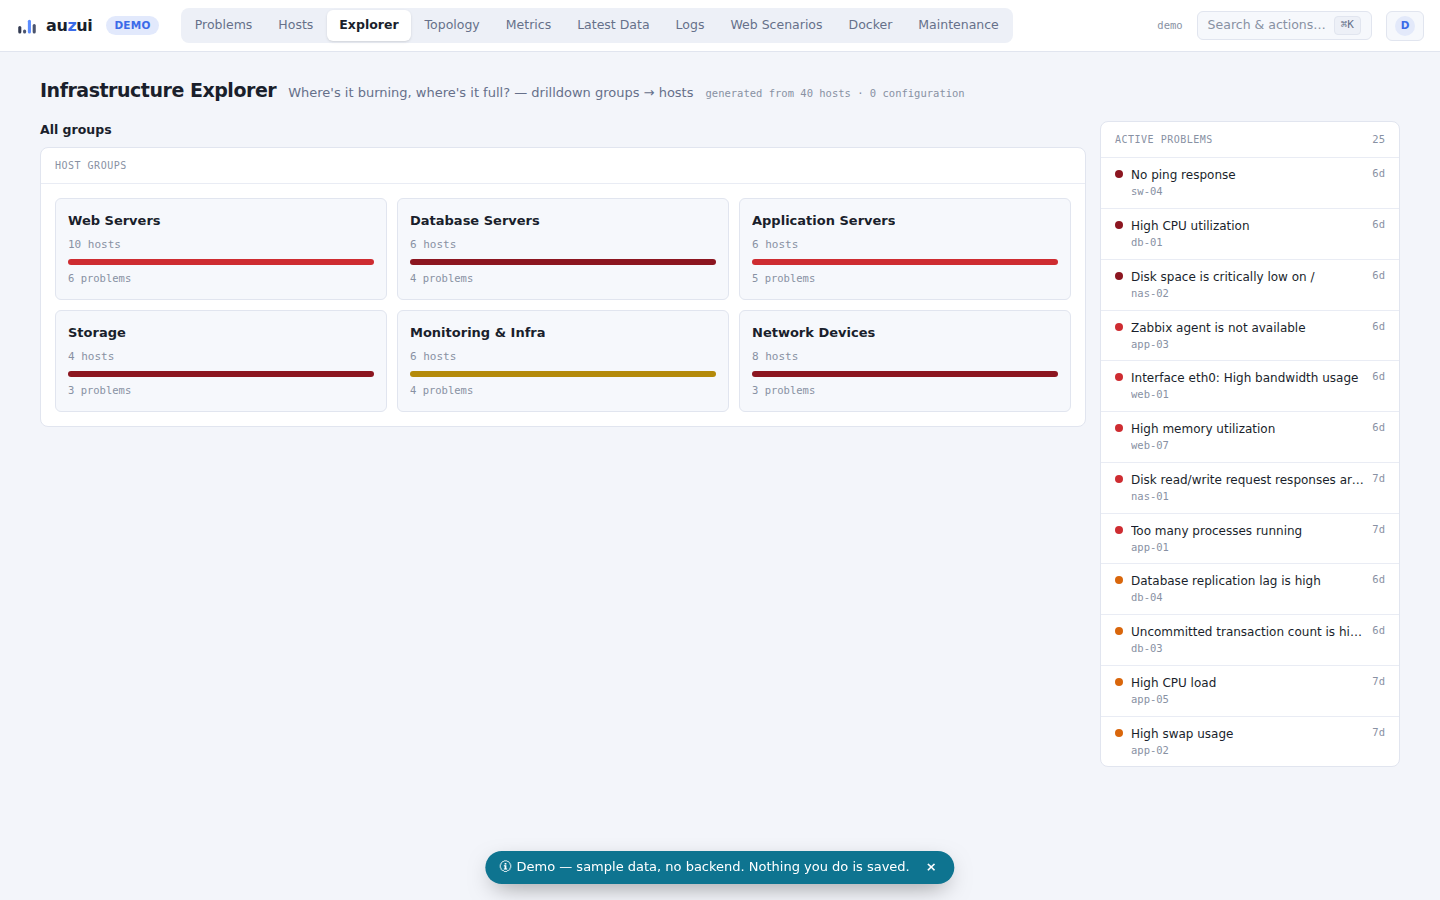Open the Problems tab
Image resolution: width=1440 pixels, height=900 pixels.
coord(223,25)
